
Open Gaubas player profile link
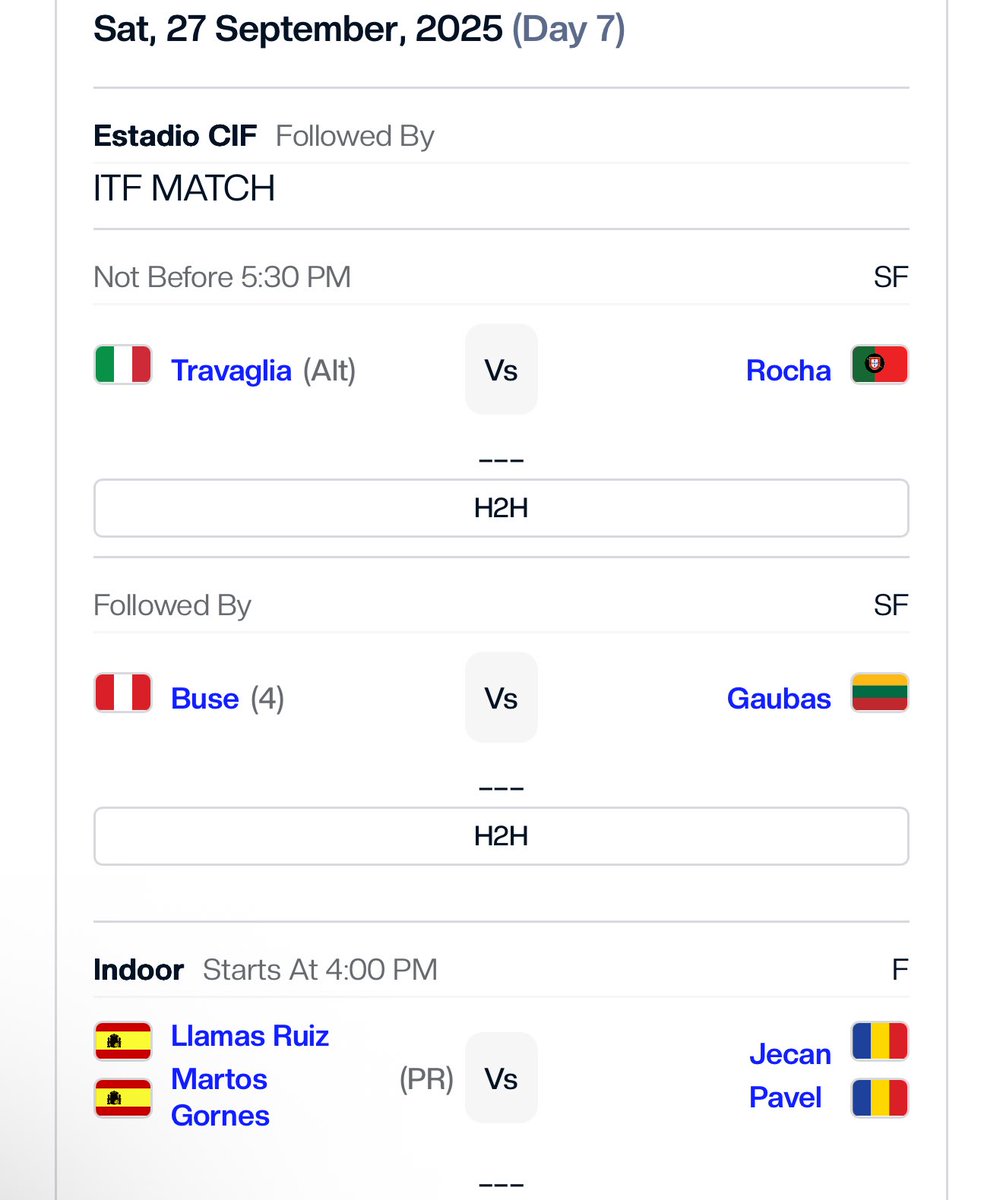pyautogui.click(x=779, y=698)
